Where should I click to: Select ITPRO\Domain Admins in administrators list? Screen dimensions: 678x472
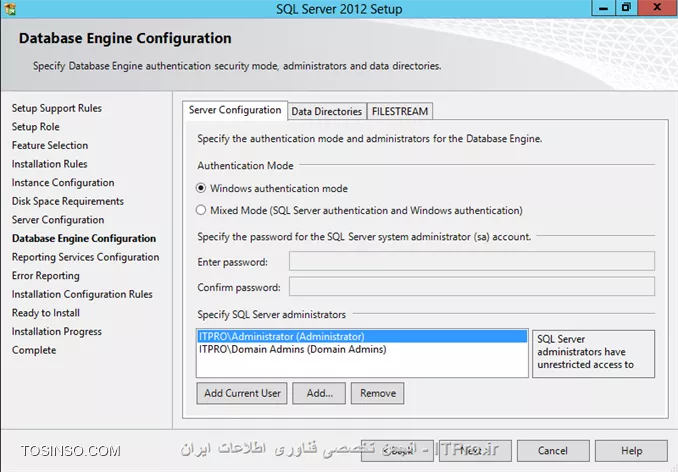[362, 349]
